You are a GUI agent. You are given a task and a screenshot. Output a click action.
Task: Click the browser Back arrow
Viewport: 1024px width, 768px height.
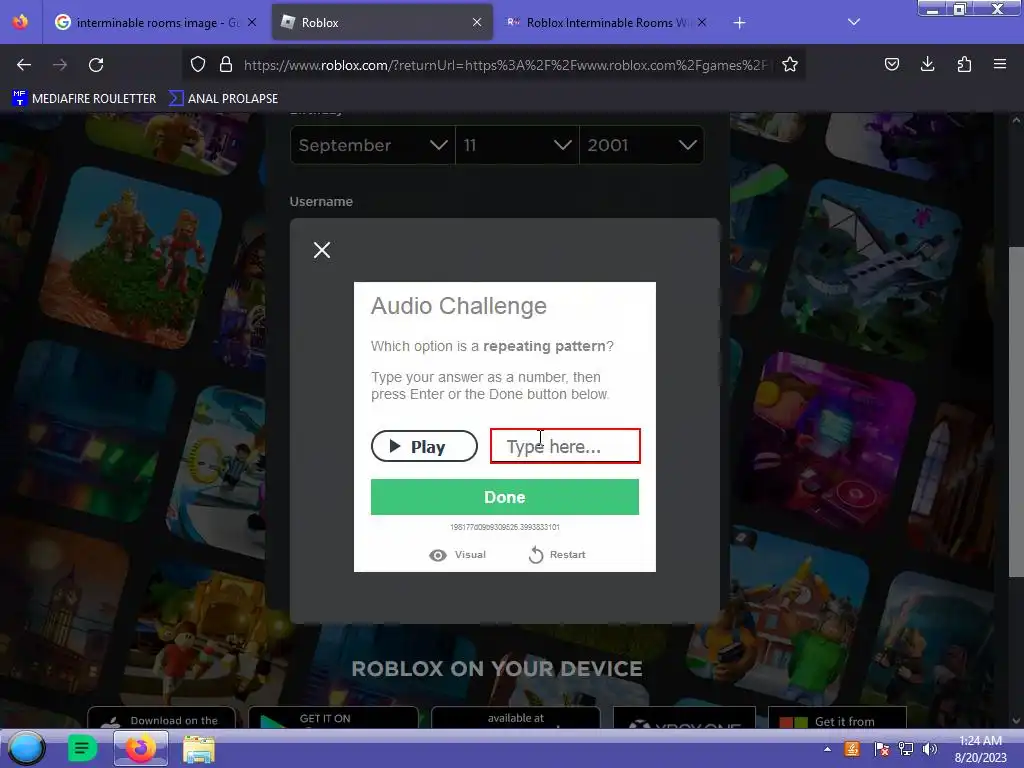click(x=24, y=65)
